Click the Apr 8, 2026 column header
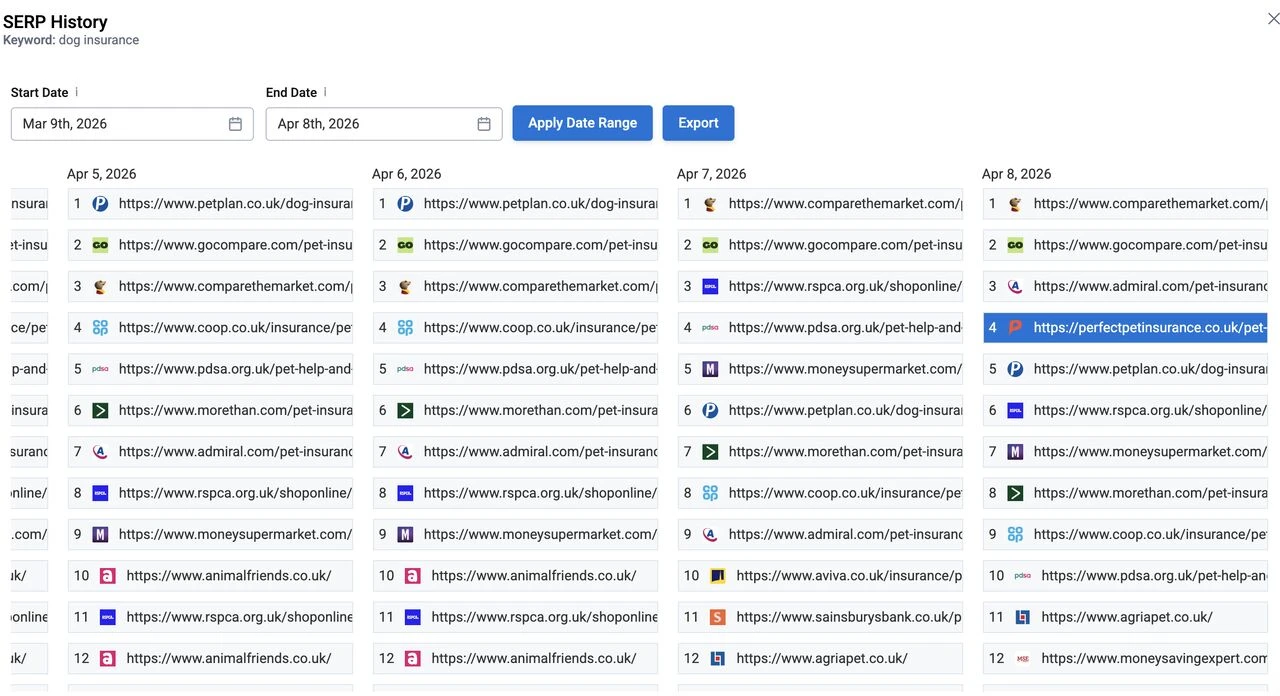 coord(1017,174)
